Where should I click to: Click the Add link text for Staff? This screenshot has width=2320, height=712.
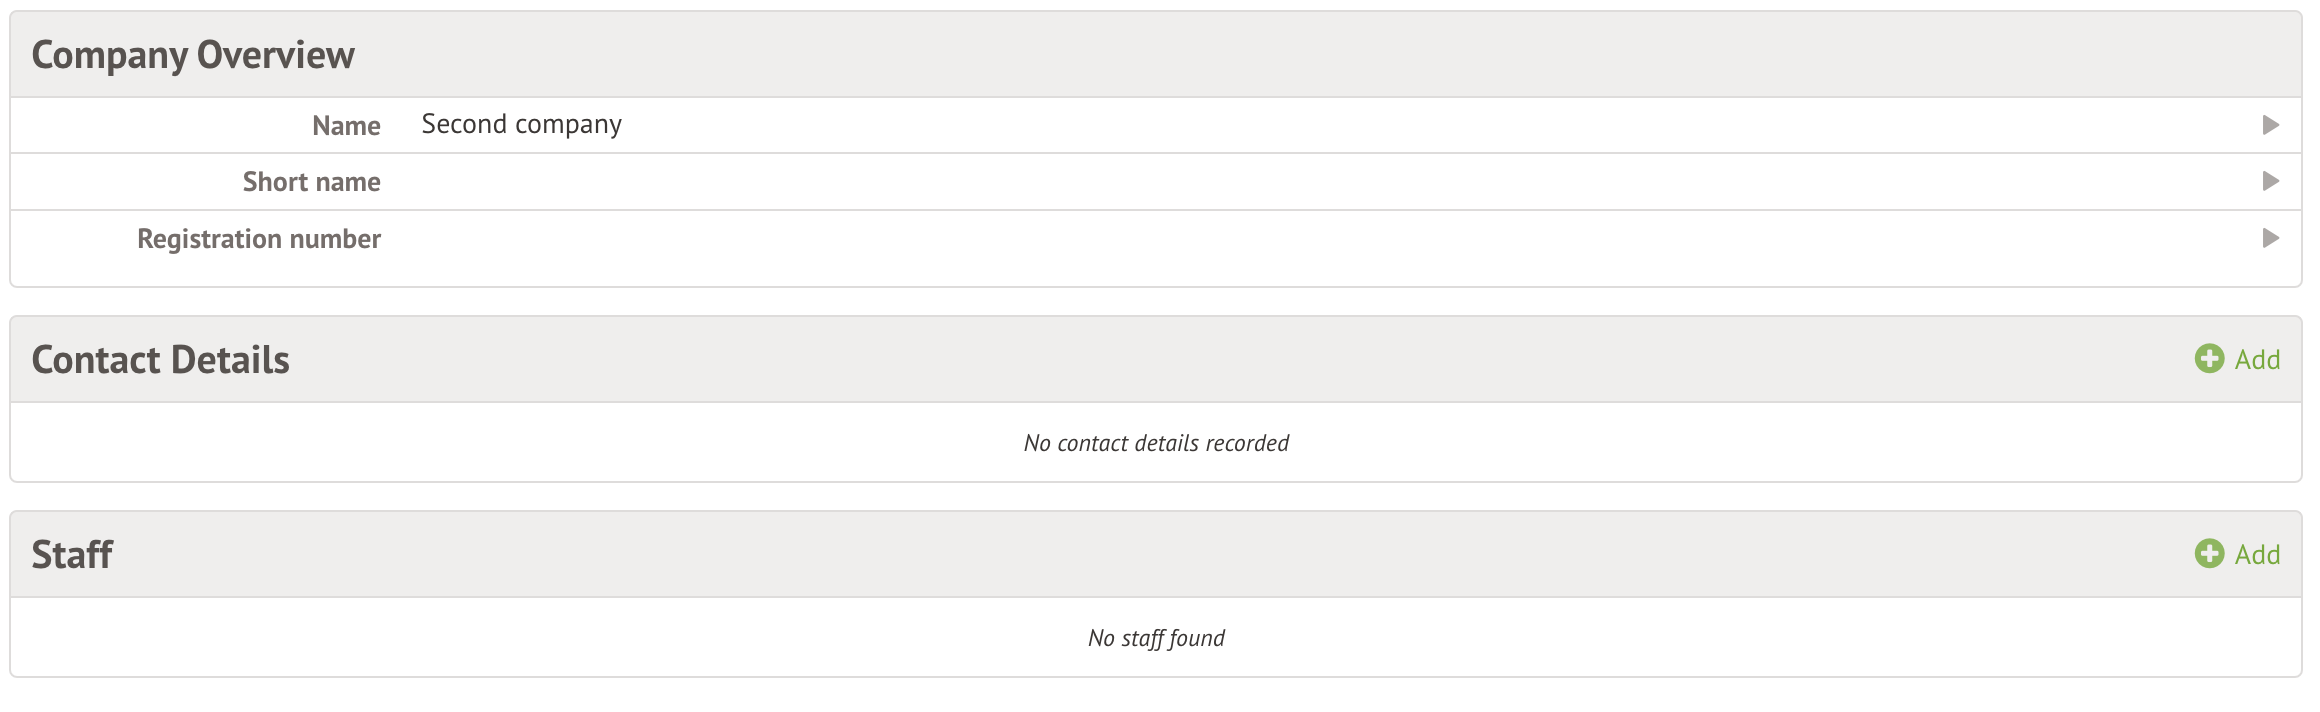click(2257, 555)
